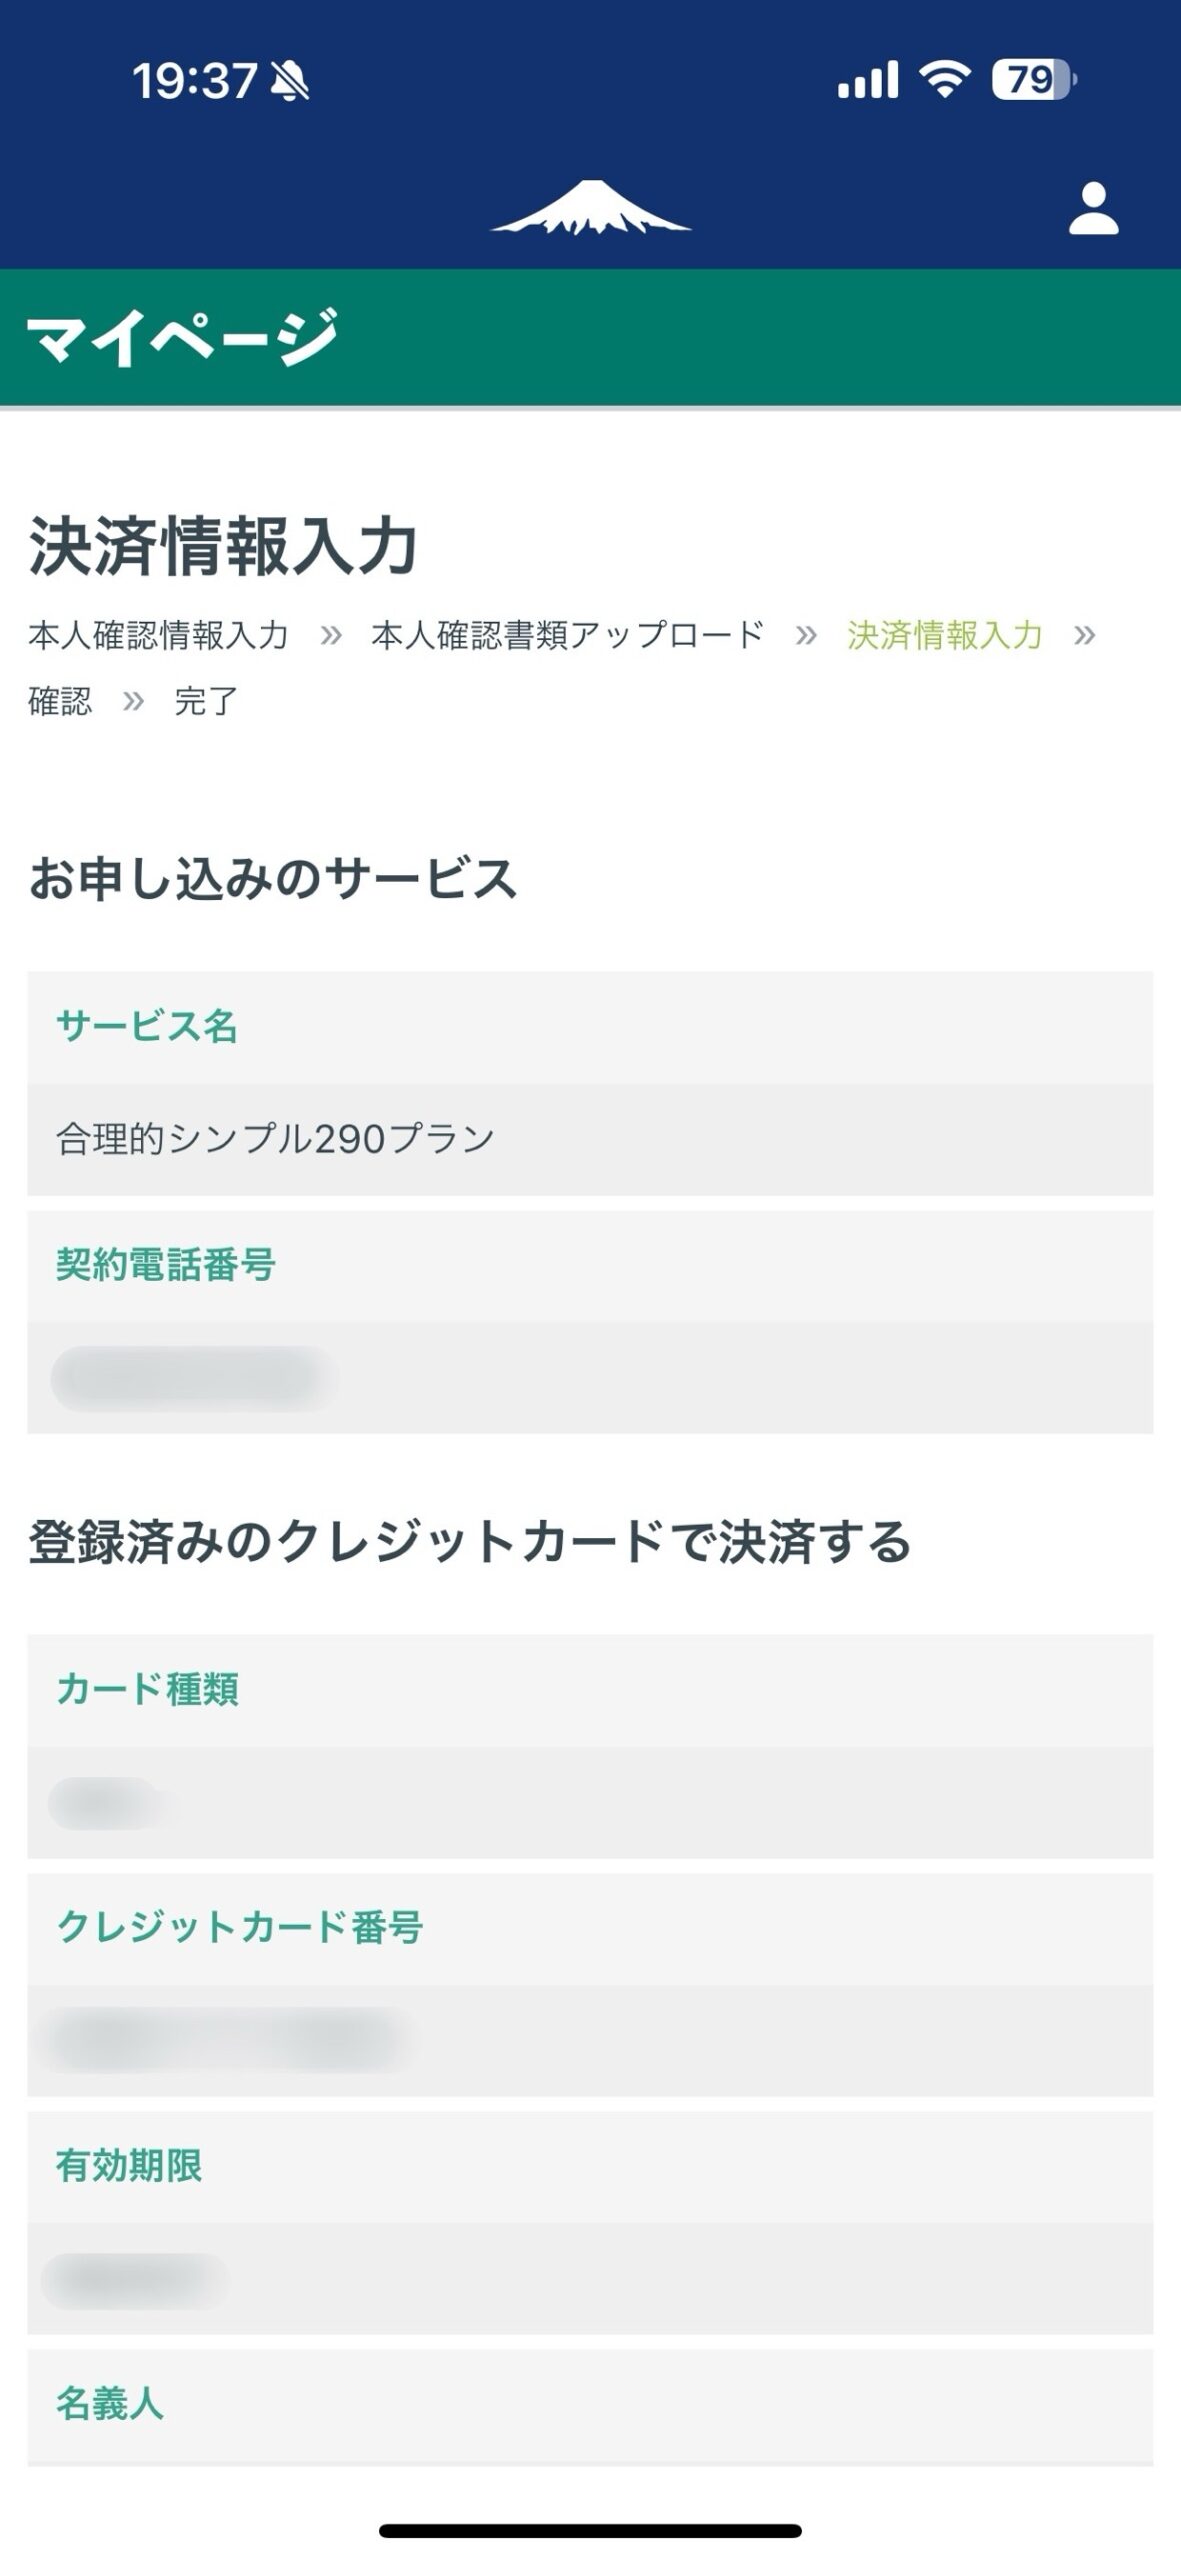Tap the cellular signal bars icon
Viewport: 1181px width, 2560px height.
867,79
